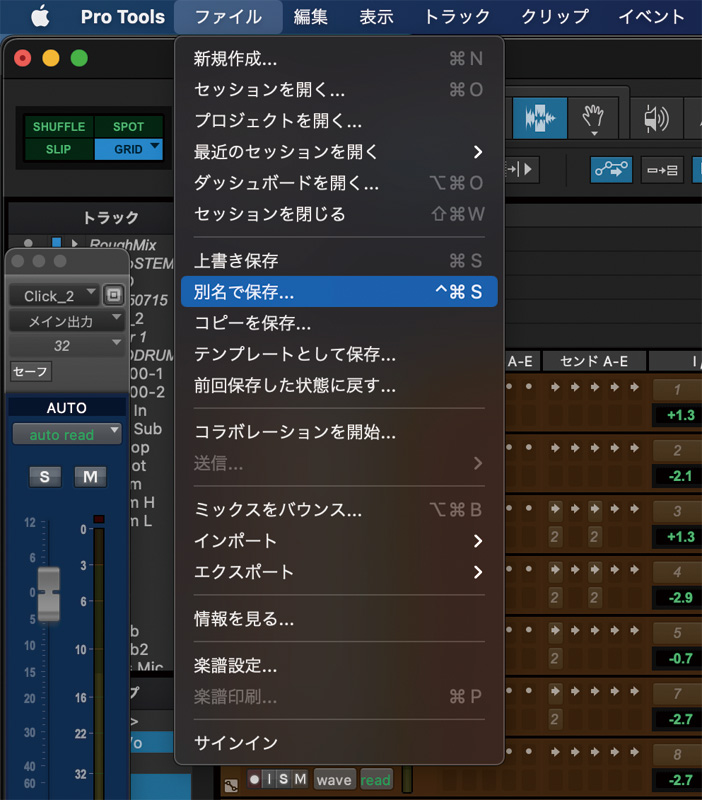Image resolution: width=702 pixels, height=800 pixels.
Task: Open the 32 output path dropdown
Action: 66,345
